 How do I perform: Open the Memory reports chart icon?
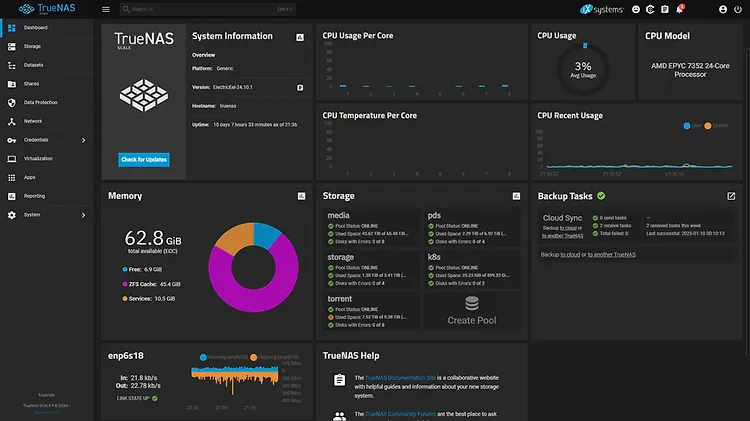tap(300, 196)
